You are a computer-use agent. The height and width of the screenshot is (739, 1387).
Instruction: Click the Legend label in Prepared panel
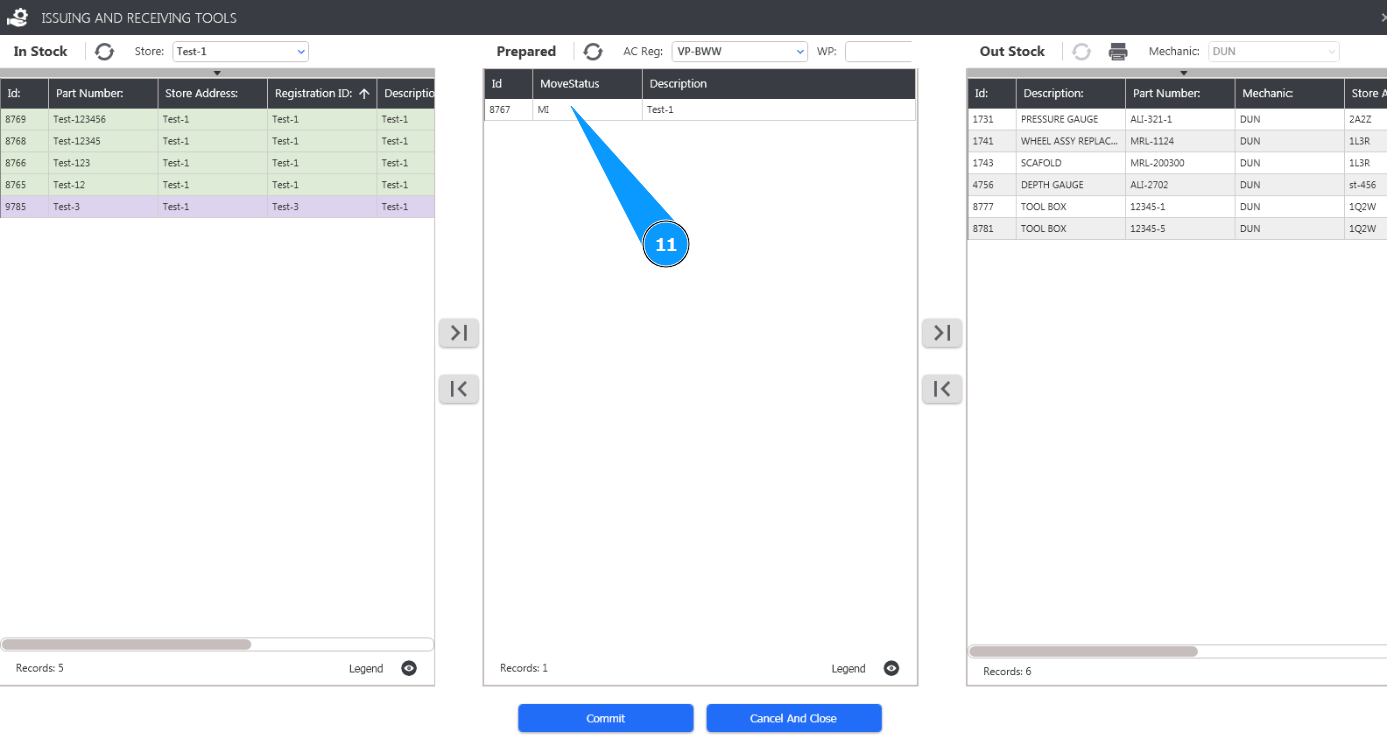click(849, 669)
